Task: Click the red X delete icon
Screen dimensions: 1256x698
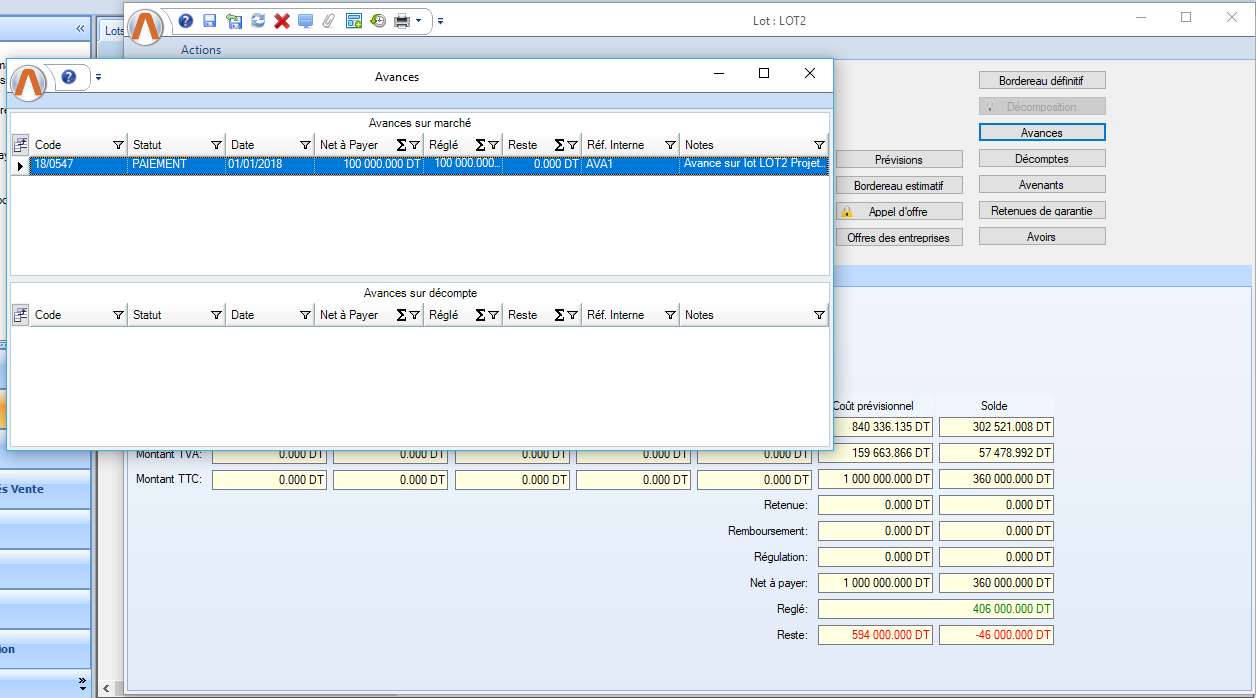Action: point(282,21)
